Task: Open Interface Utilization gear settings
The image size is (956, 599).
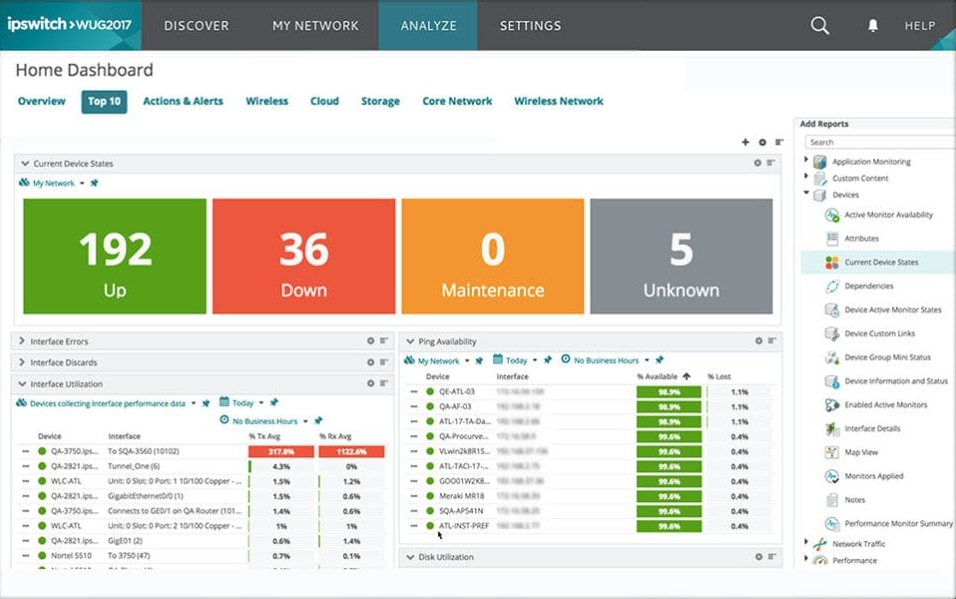Action: [370, 384]
